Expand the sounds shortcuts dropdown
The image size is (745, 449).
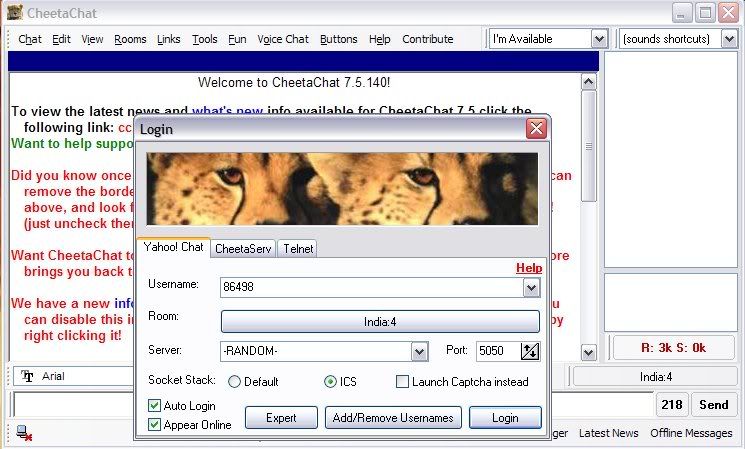click(x=728, y=39)
